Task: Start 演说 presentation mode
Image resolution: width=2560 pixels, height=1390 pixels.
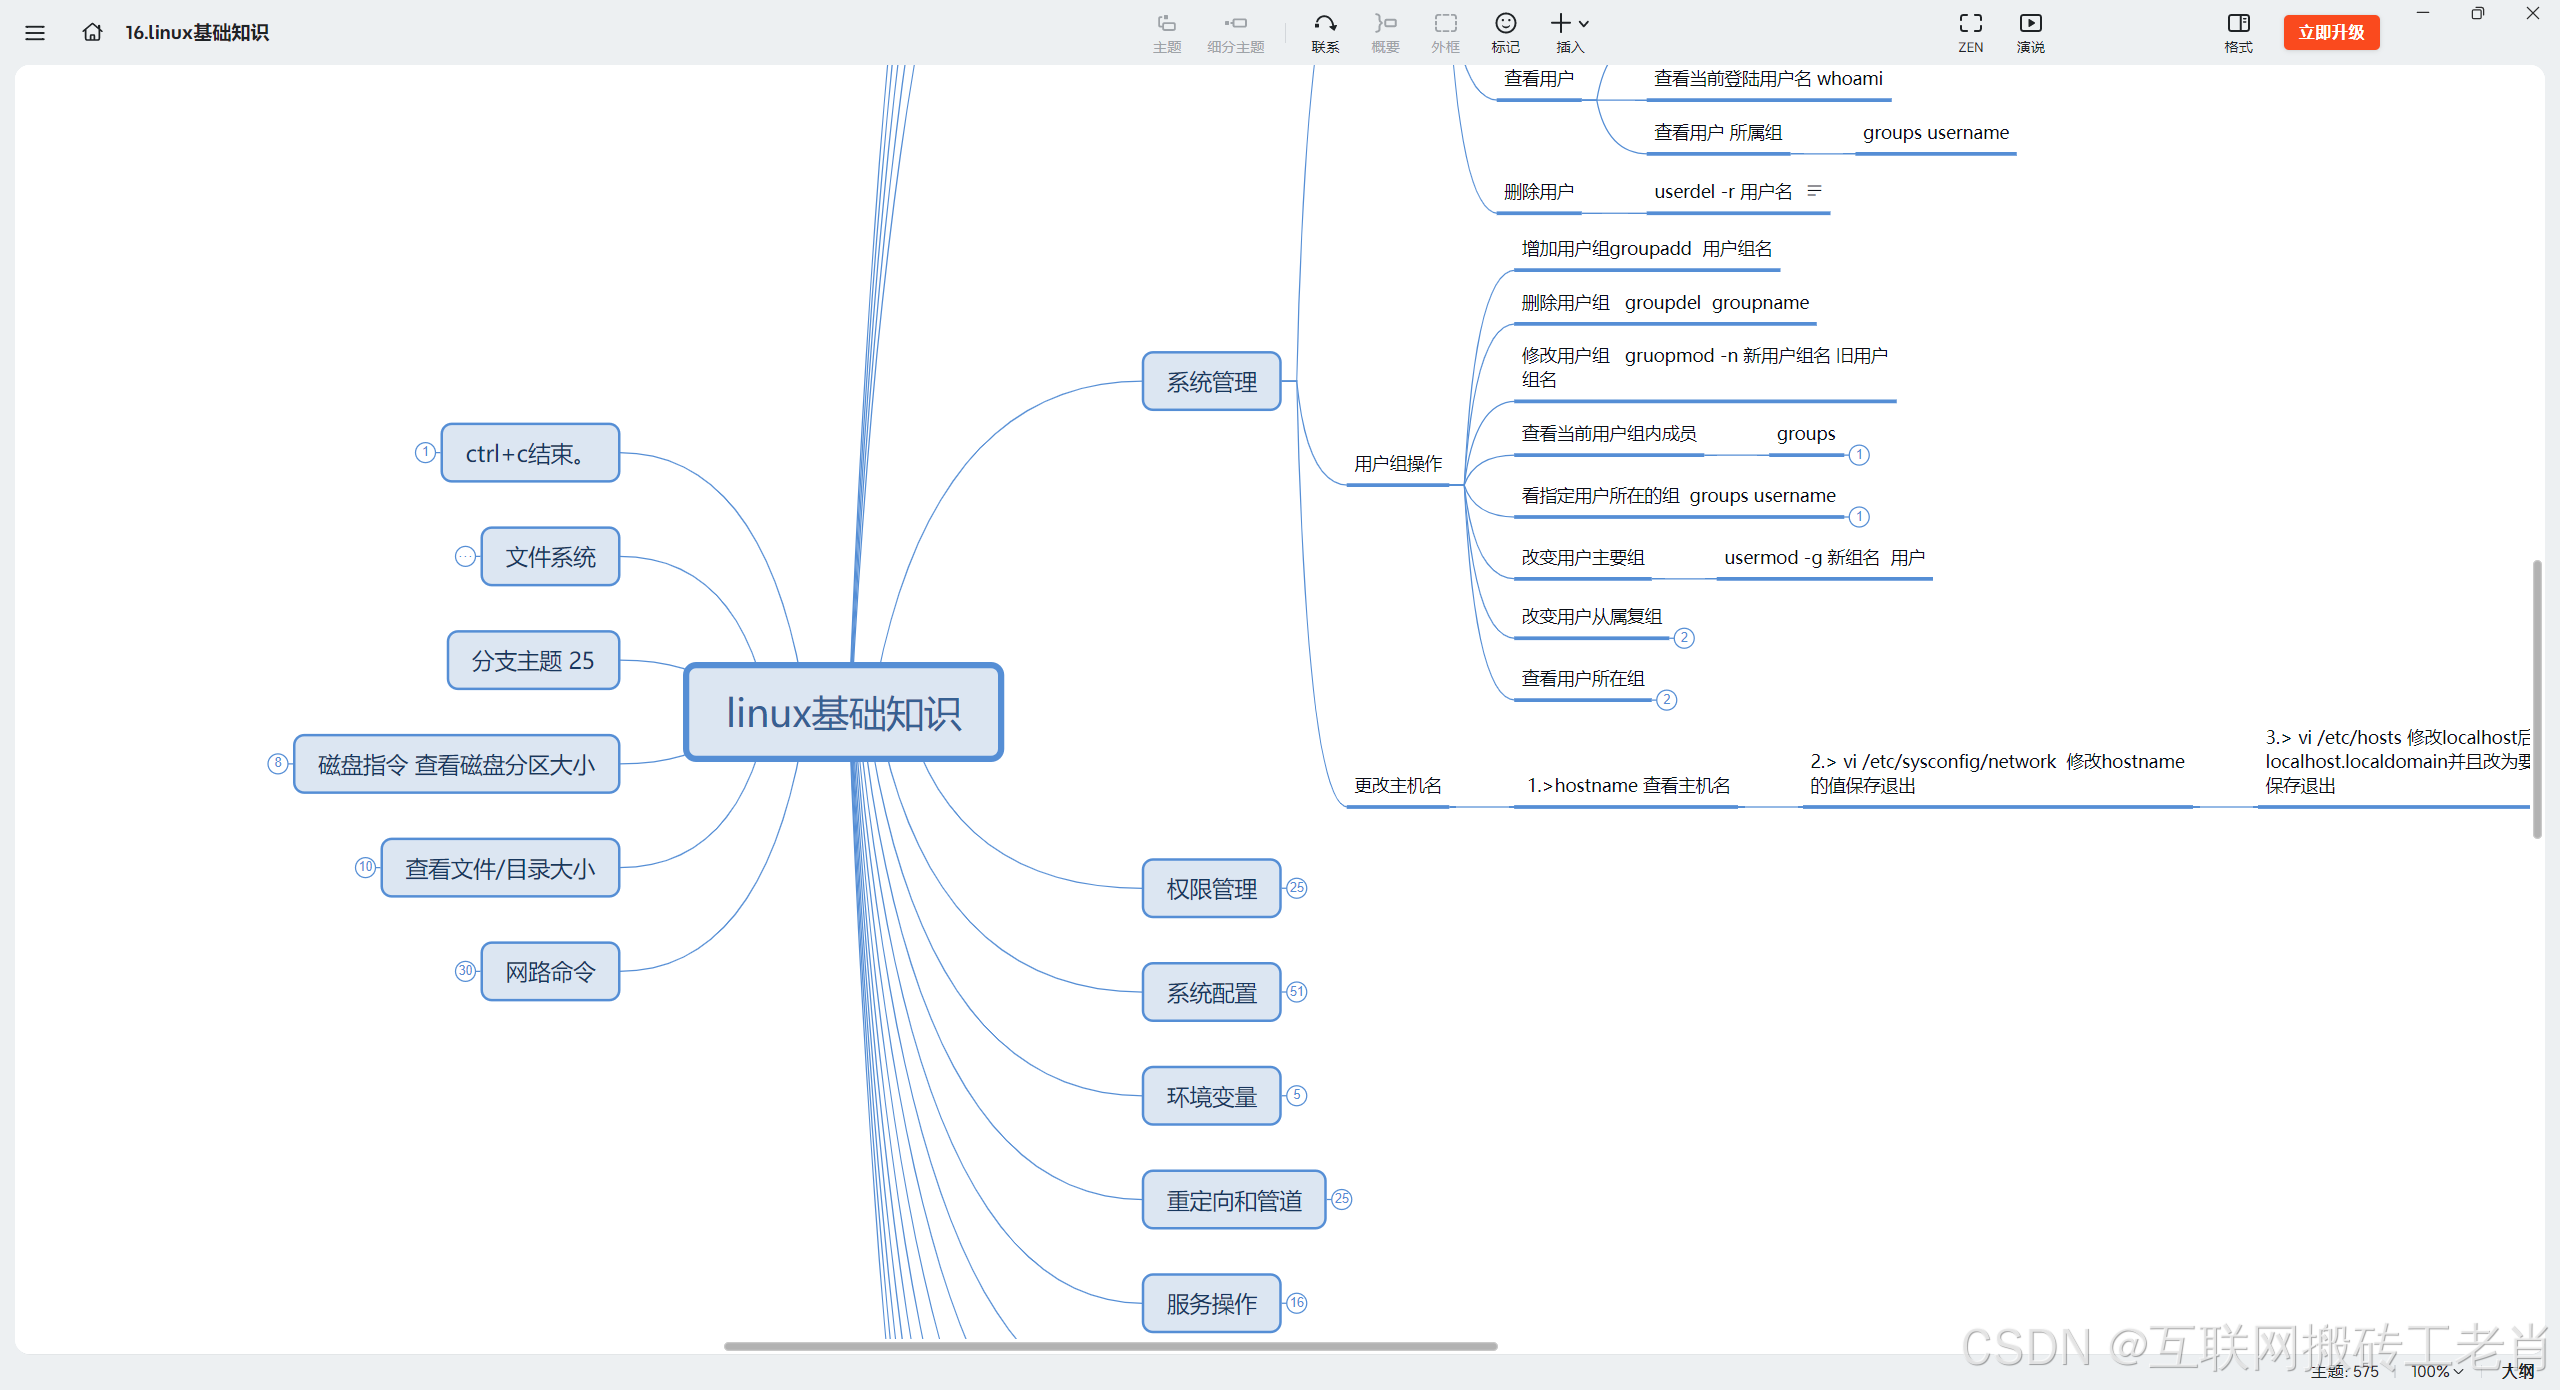Action: tap(2030, 32)
